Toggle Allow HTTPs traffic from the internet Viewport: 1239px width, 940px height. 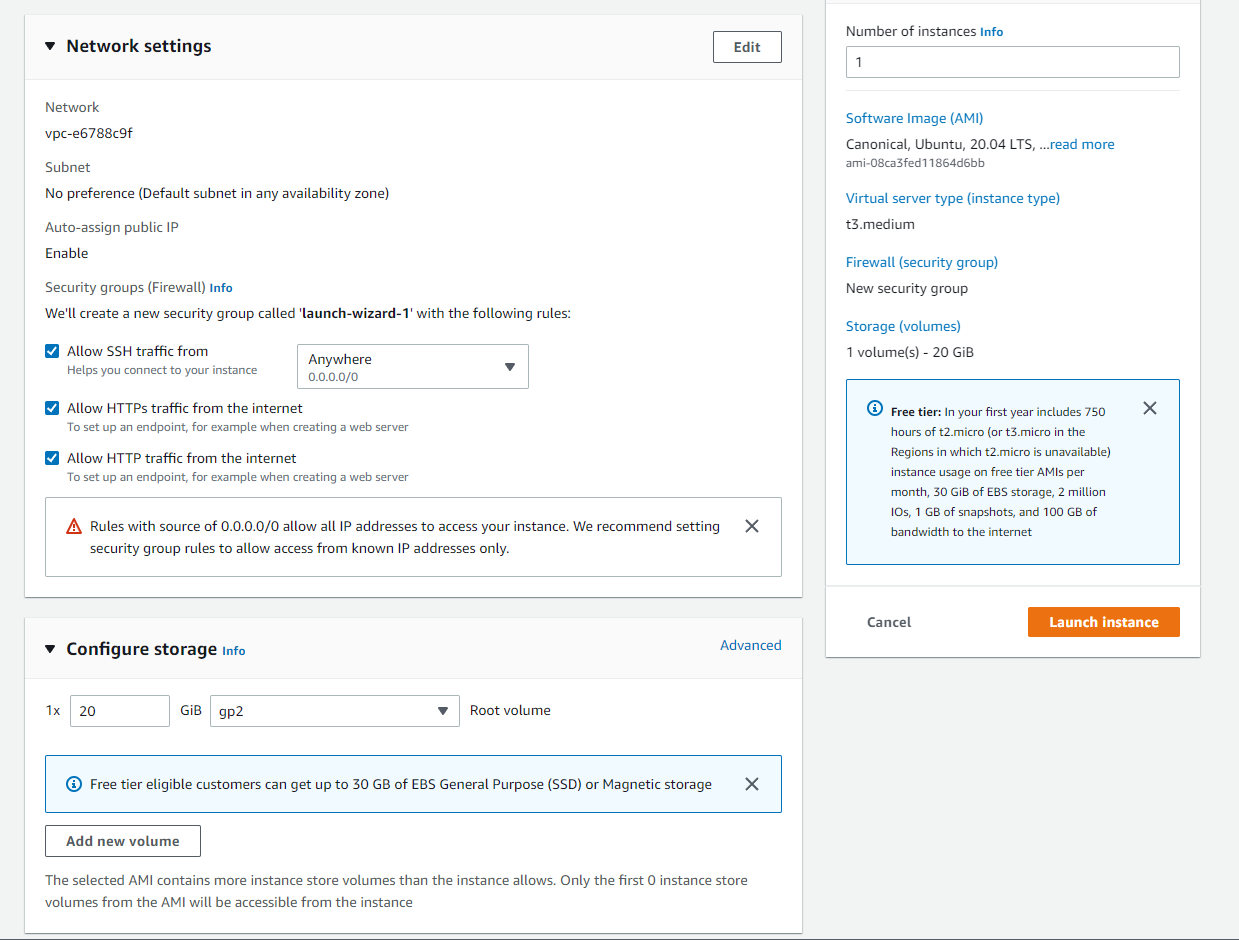pyautogui.click(x=52, y=408)
